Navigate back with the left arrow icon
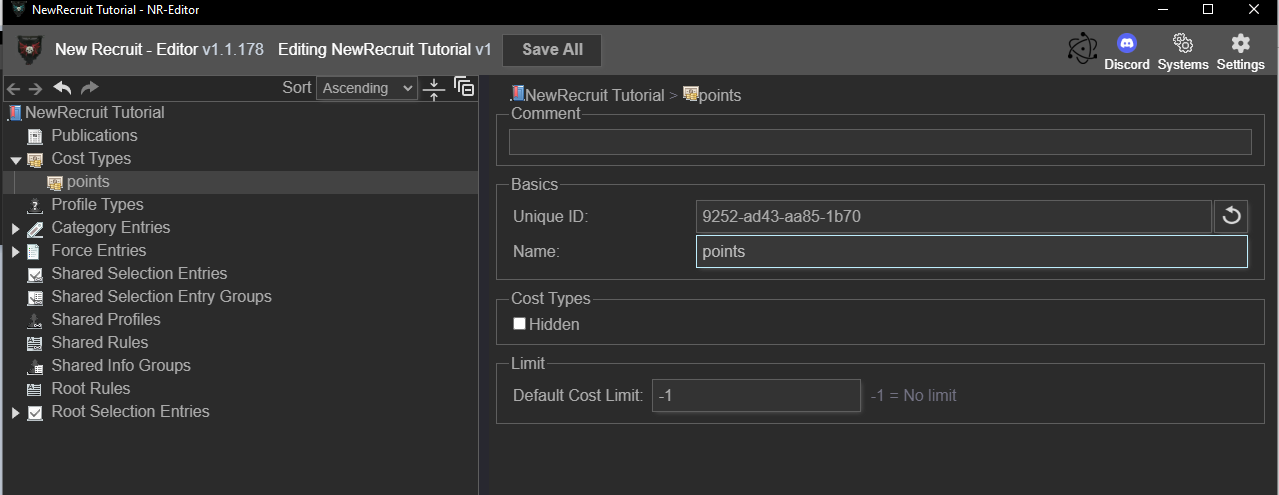Viewport: 1279px width, 495px height. (x=13, y=89)
